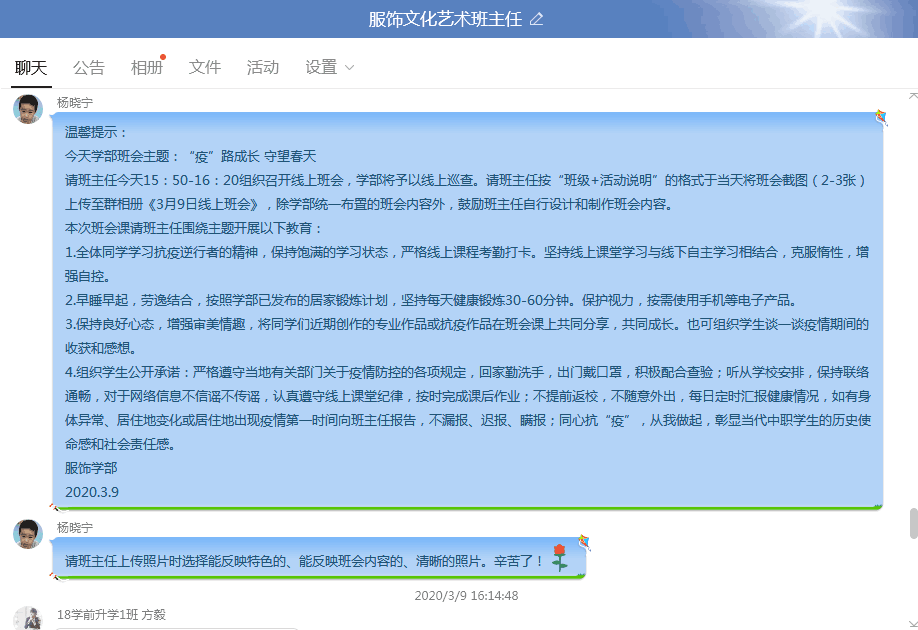Click the avatar of 18学前升学1班 方毅
918x630 pixels.
28,619
